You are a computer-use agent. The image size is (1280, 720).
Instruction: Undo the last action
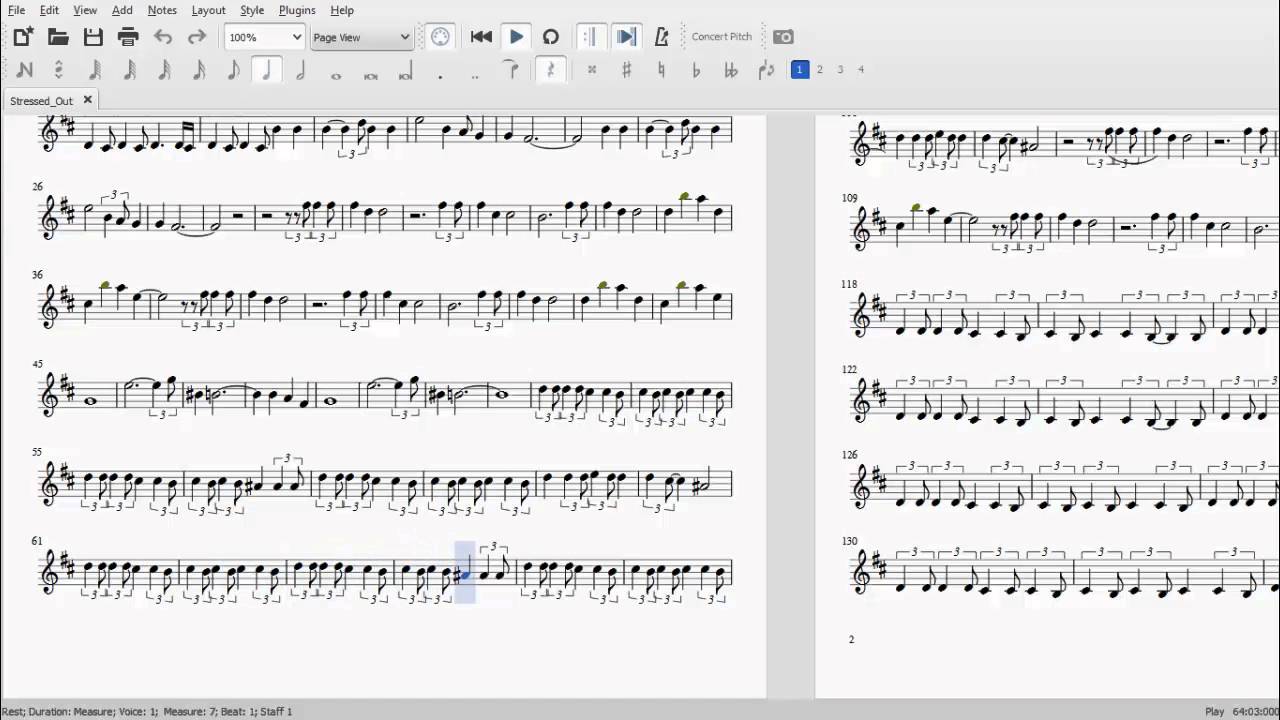pos(163,37)
